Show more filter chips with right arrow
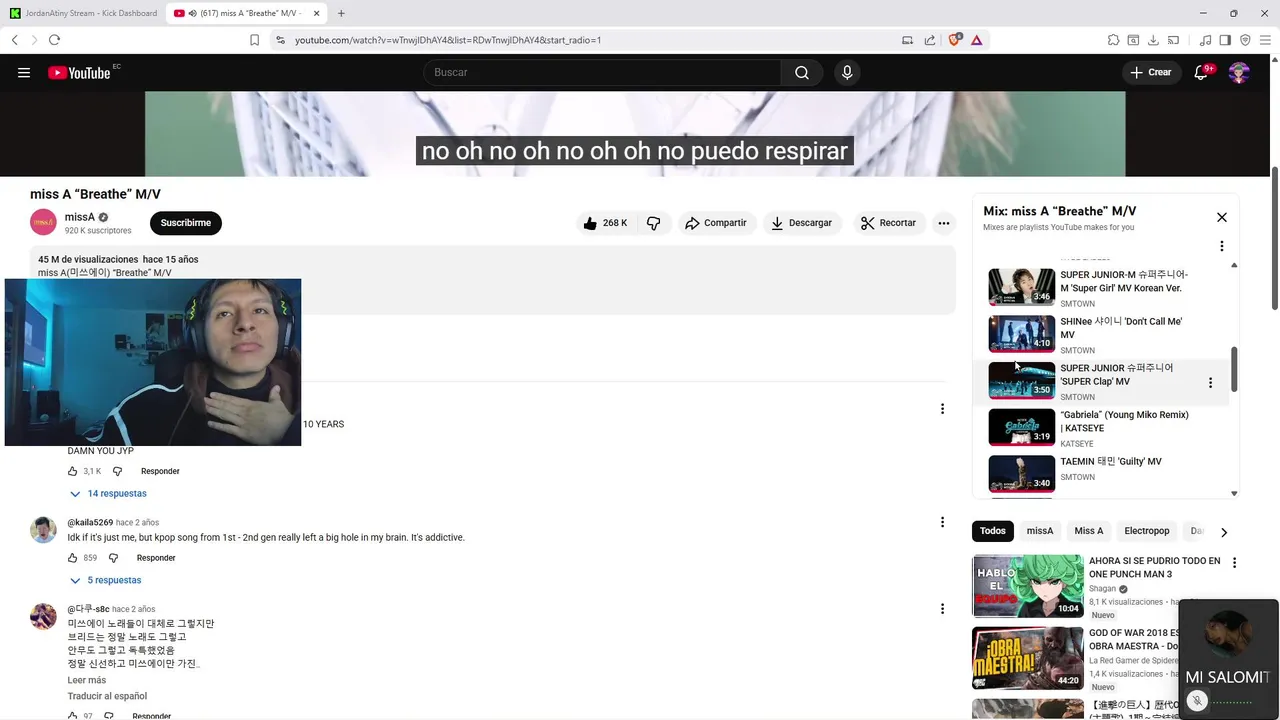 point(1223,532)
